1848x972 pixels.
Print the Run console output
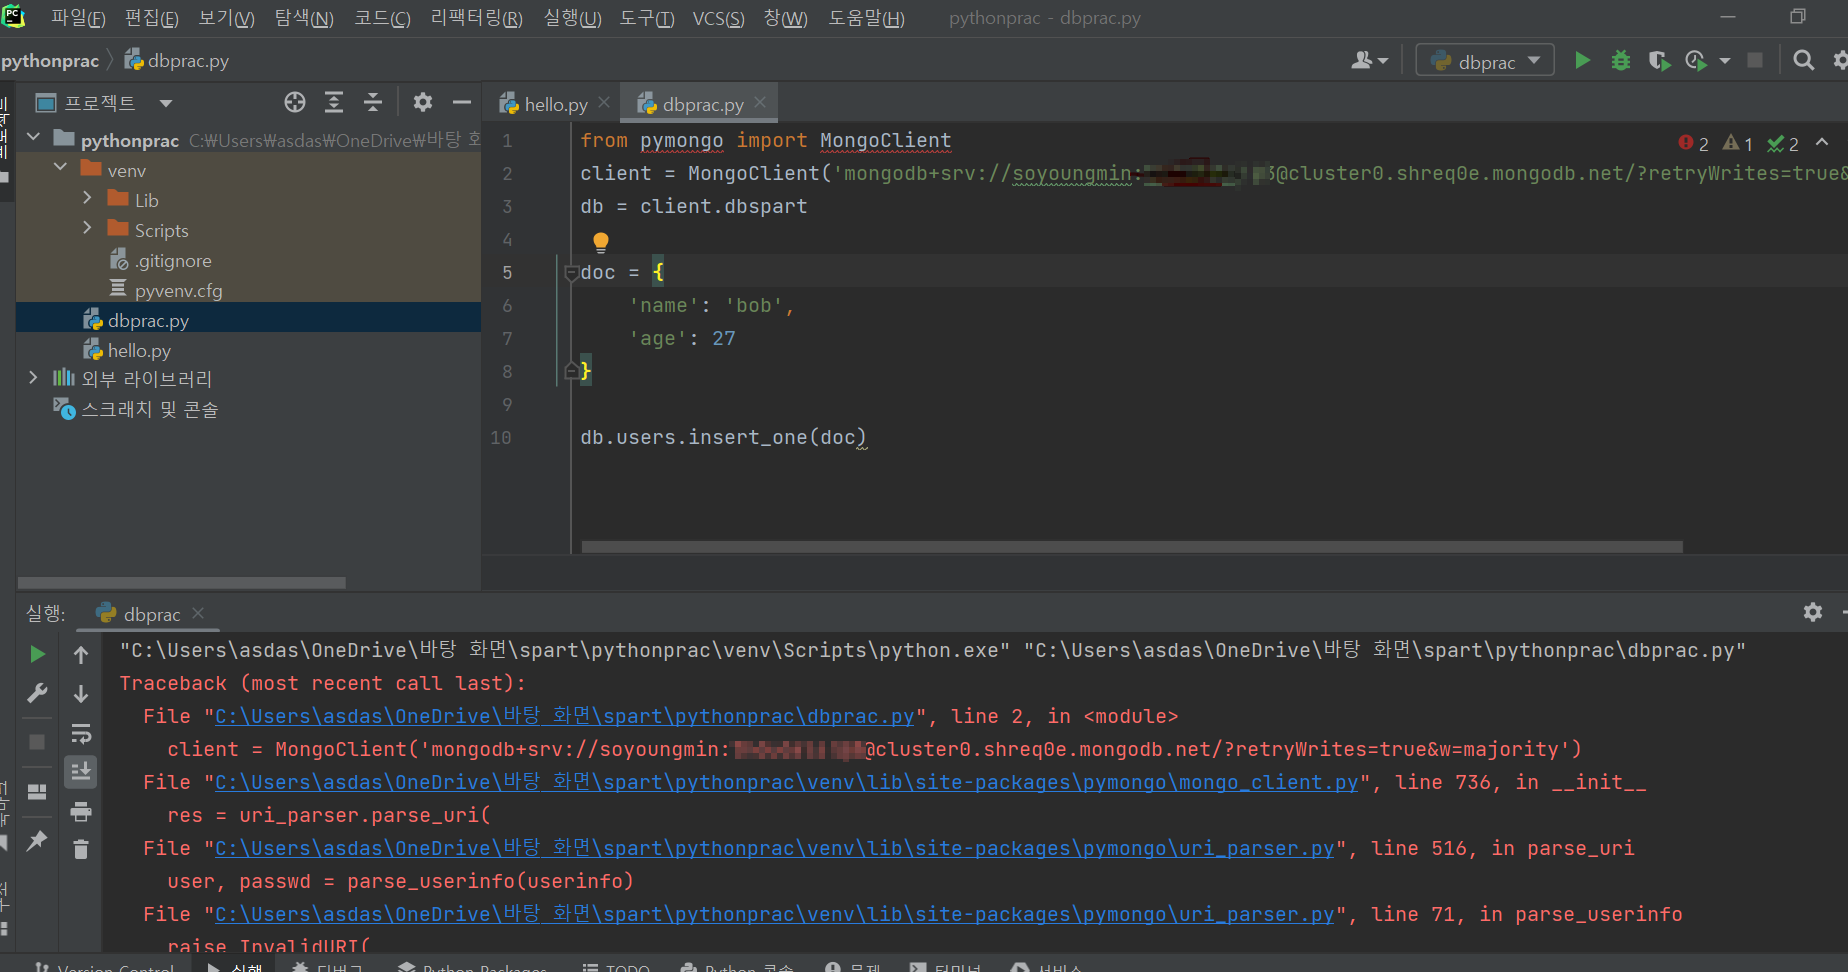coord(81,811)
